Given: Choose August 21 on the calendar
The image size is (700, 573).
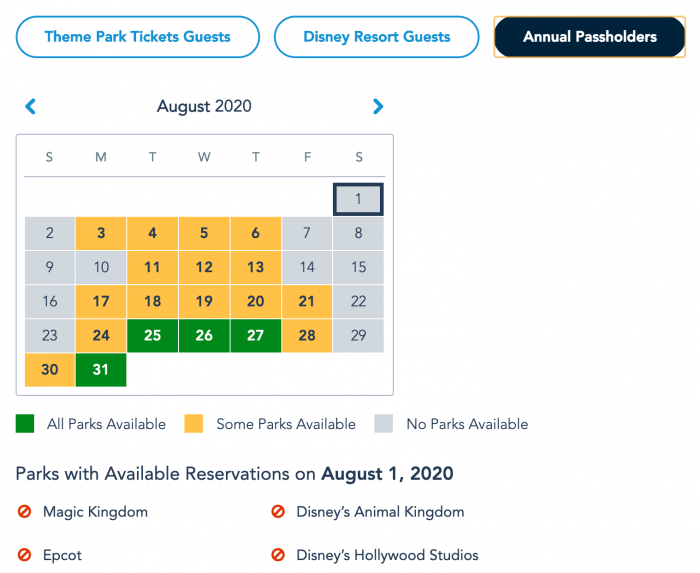Looking at the screenshot, I should coord(306,302).
